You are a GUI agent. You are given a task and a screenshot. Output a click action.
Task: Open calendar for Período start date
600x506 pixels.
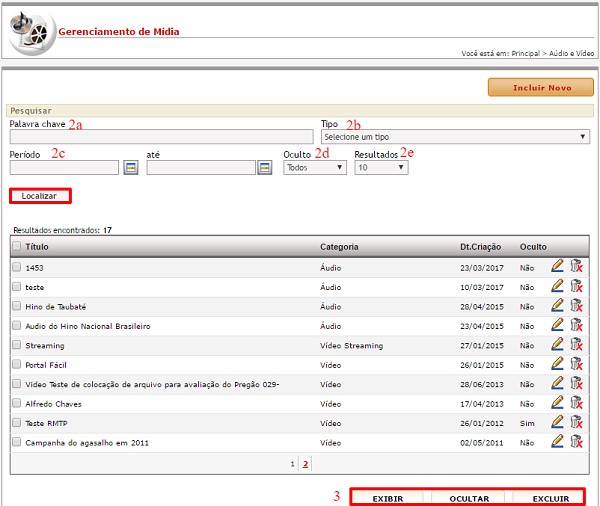pyautogui.click(x=131, y=168)
